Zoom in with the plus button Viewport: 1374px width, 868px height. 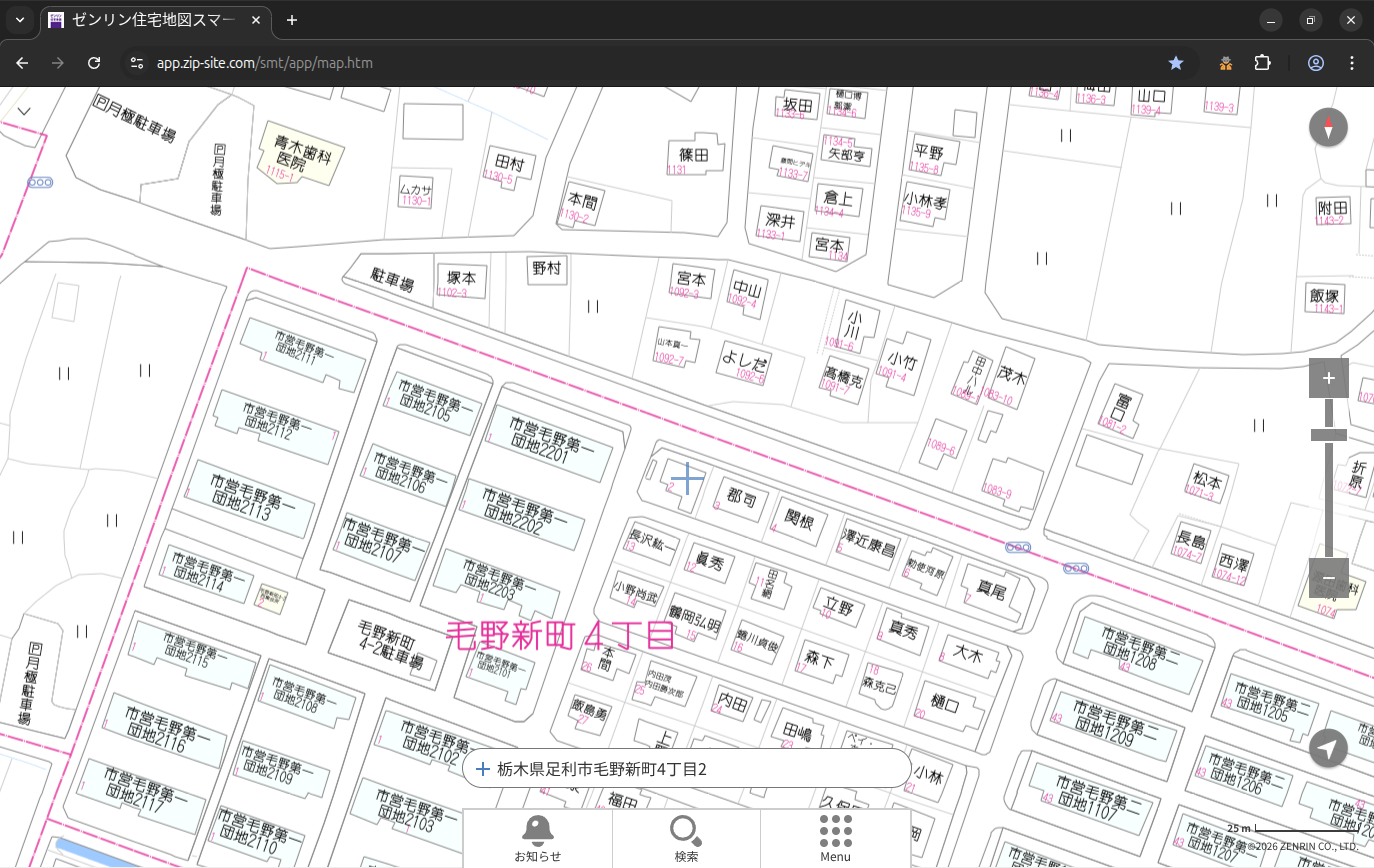(1328, 378)
